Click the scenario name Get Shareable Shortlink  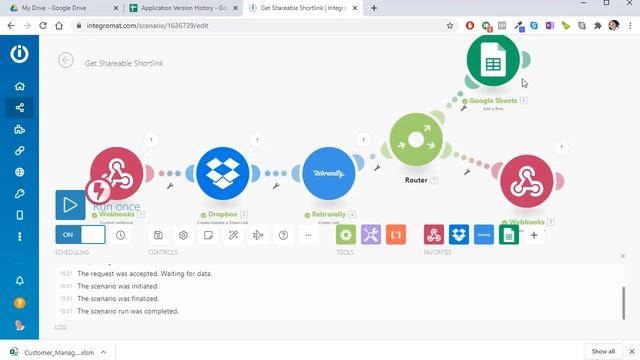tap(124, 63)
